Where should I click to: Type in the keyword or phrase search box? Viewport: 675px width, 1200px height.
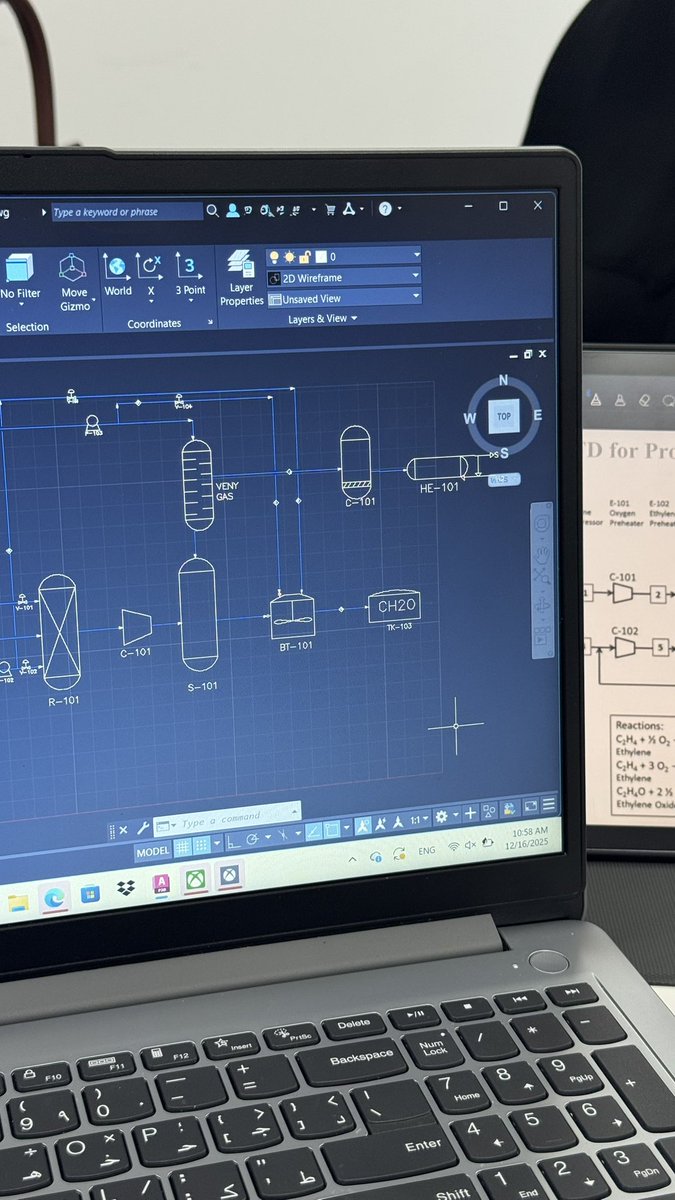[127, 212]
